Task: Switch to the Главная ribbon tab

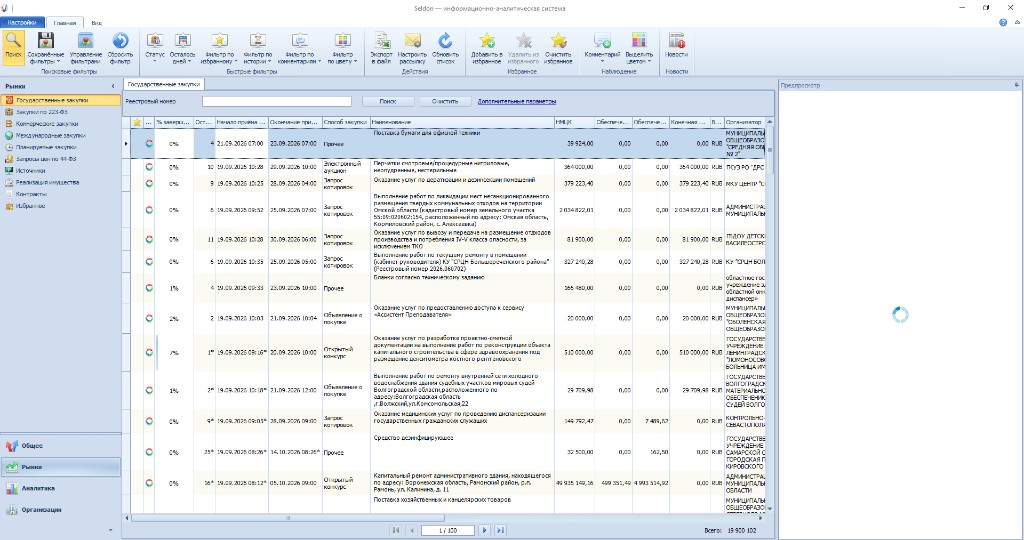Action: point(65,23)
